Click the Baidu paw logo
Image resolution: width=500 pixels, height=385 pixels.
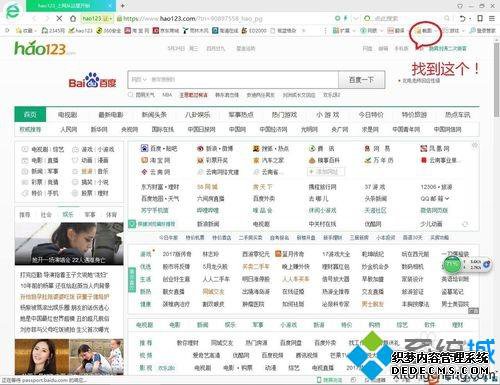tap(92, 80)
